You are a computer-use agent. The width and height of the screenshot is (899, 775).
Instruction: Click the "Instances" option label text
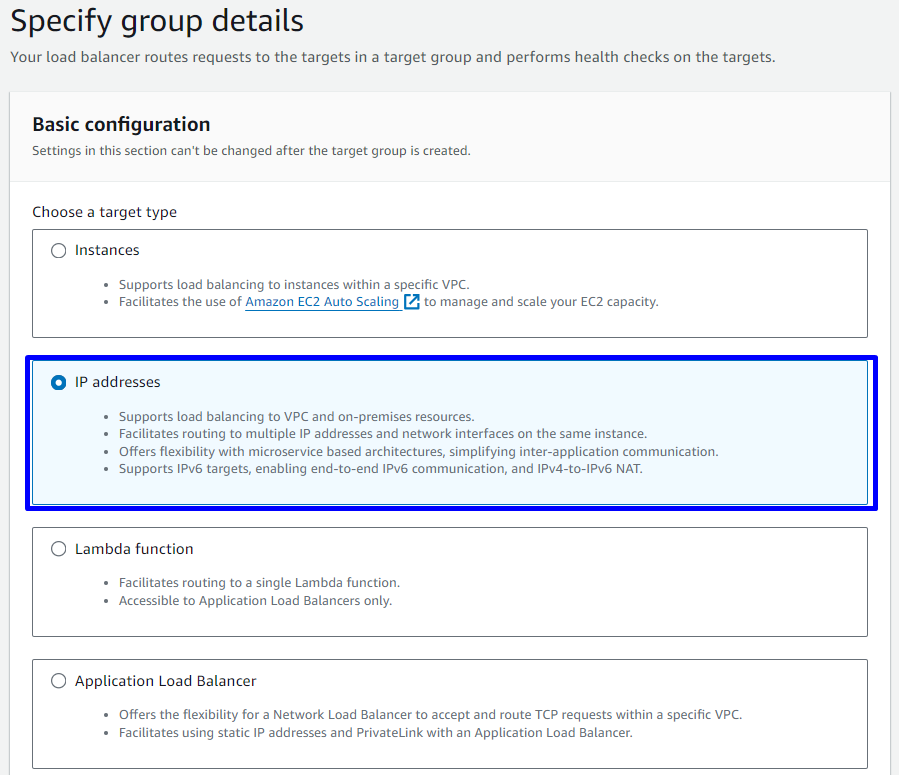(107, 250)
